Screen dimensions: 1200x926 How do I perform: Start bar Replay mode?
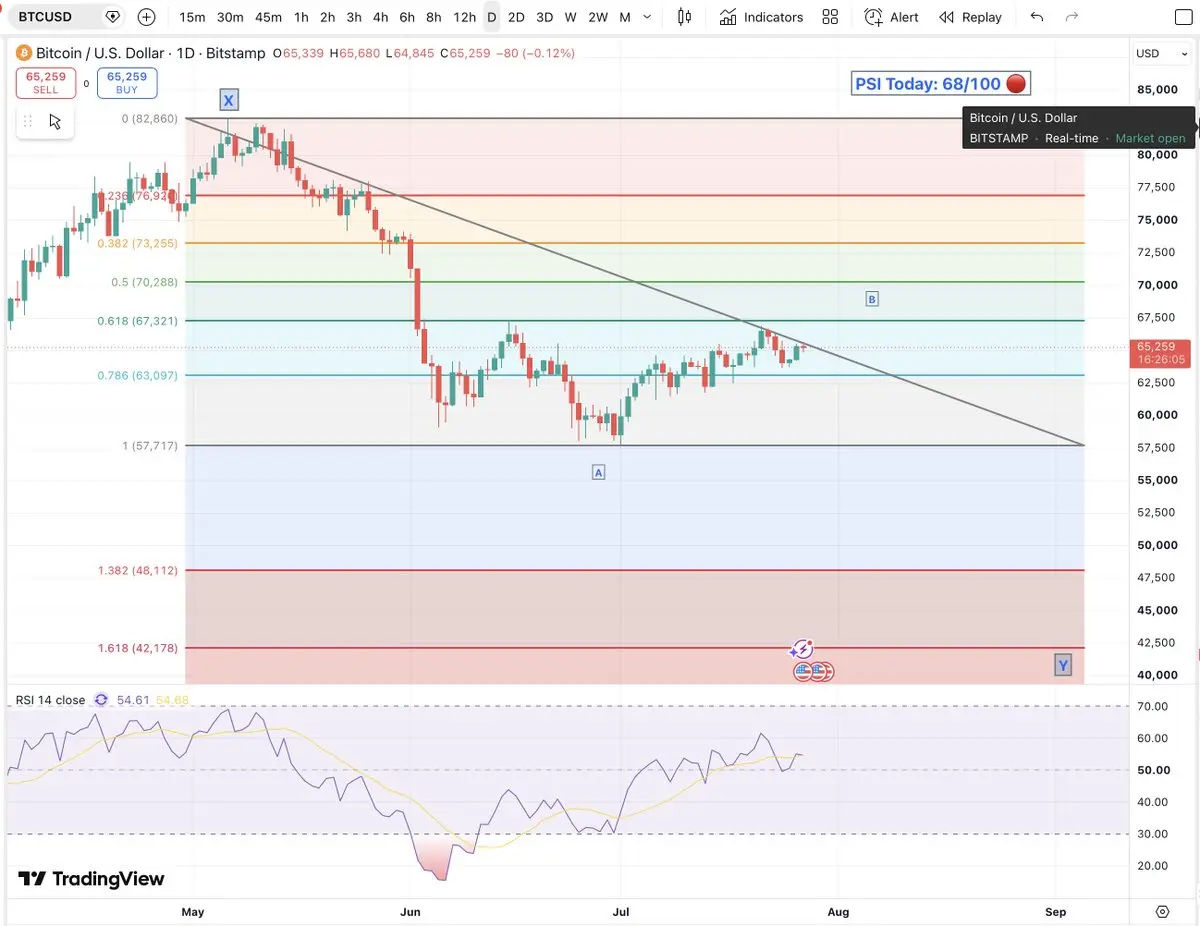coord(970,17)
